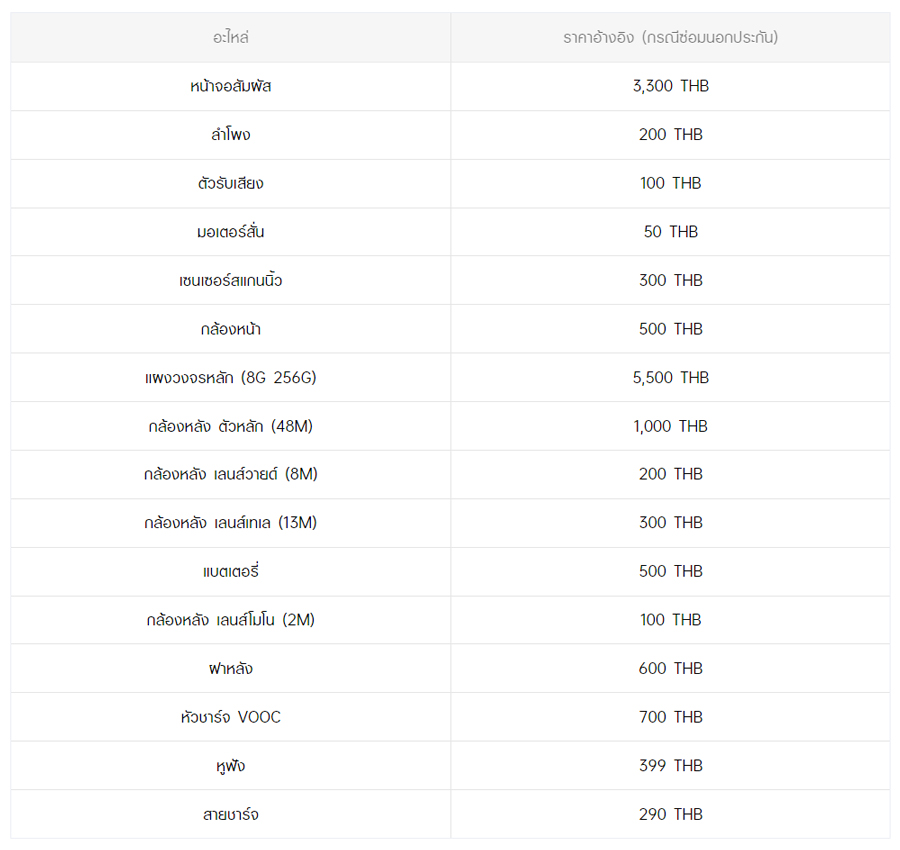900x850 pixels.
Task: Click the อะไหล่ column header
Action: pyautogui.click(x=230, y=38)
